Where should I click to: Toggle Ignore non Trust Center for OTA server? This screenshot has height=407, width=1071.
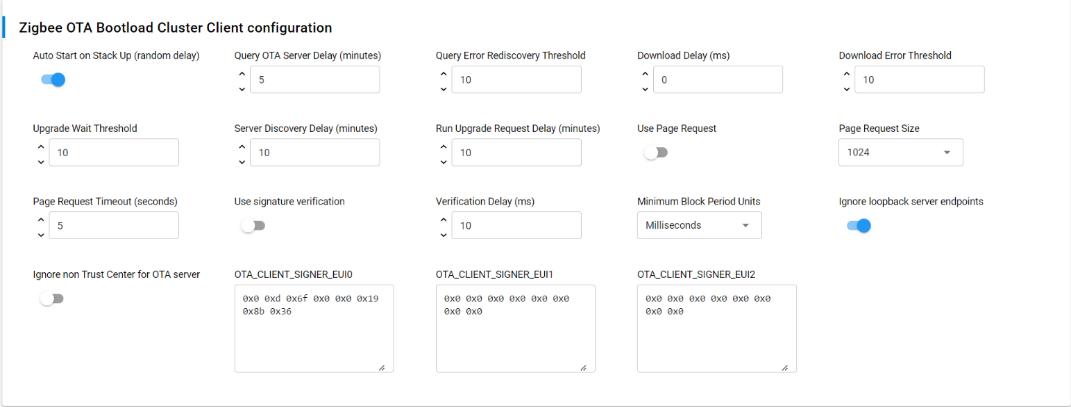50,299
